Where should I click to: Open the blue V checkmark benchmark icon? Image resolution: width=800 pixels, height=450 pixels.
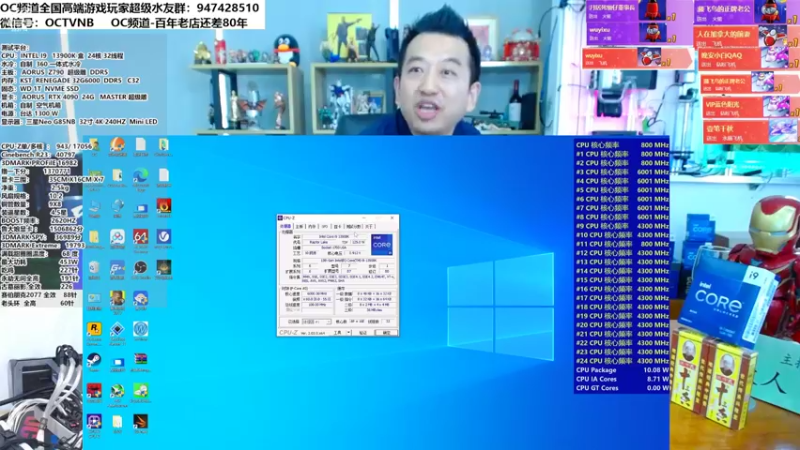[x=163, y=237]
